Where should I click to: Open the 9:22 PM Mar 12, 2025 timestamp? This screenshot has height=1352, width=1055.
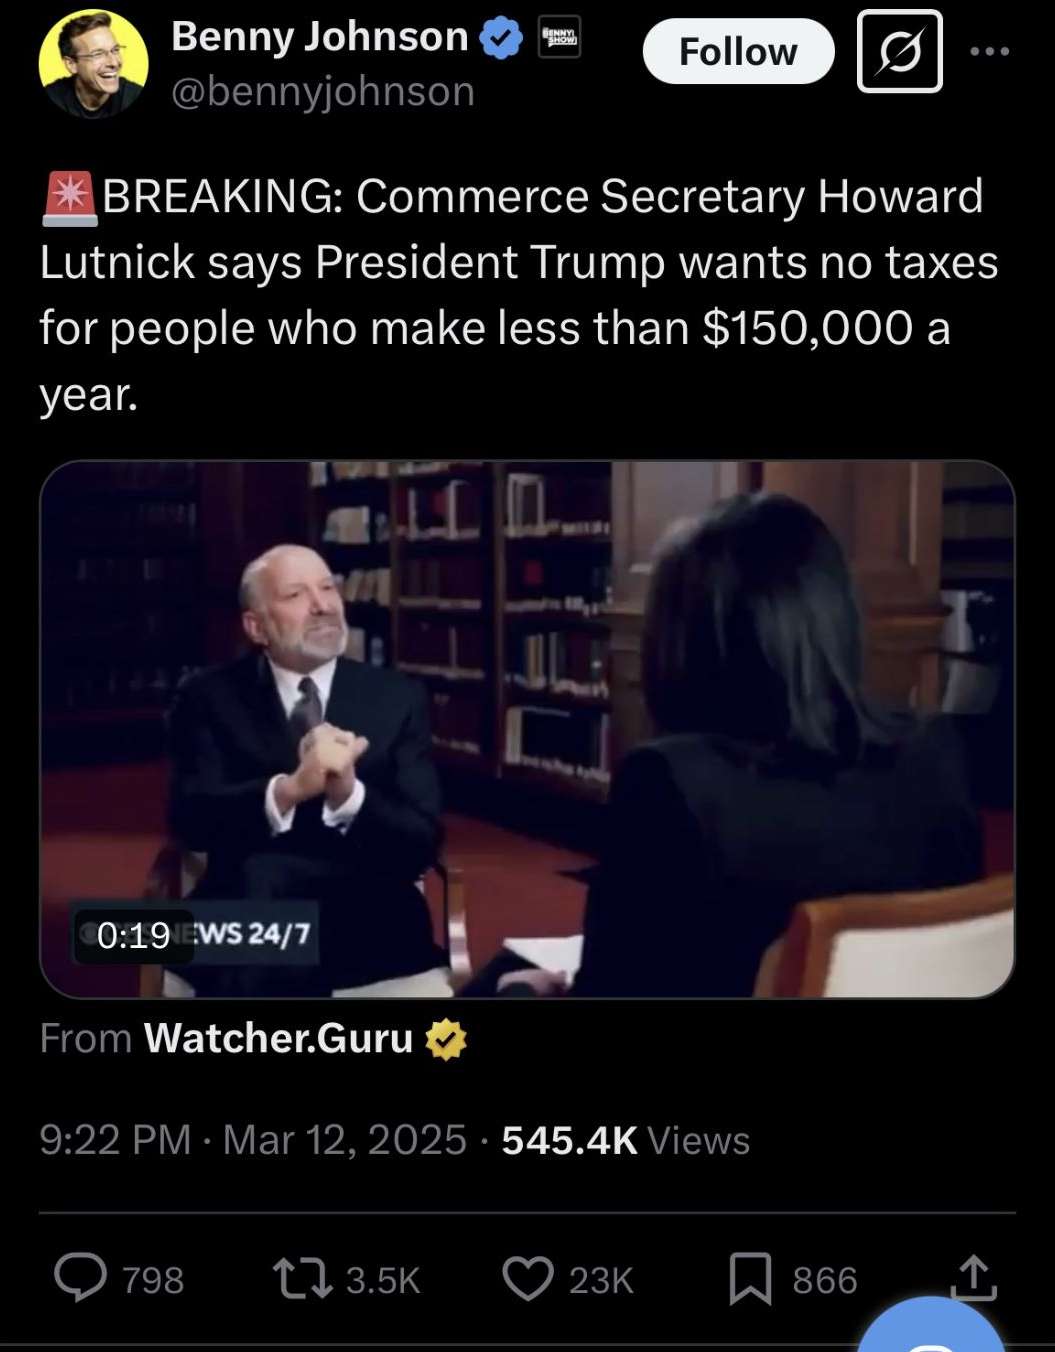pyautogui.click(x=253, y=1140)
